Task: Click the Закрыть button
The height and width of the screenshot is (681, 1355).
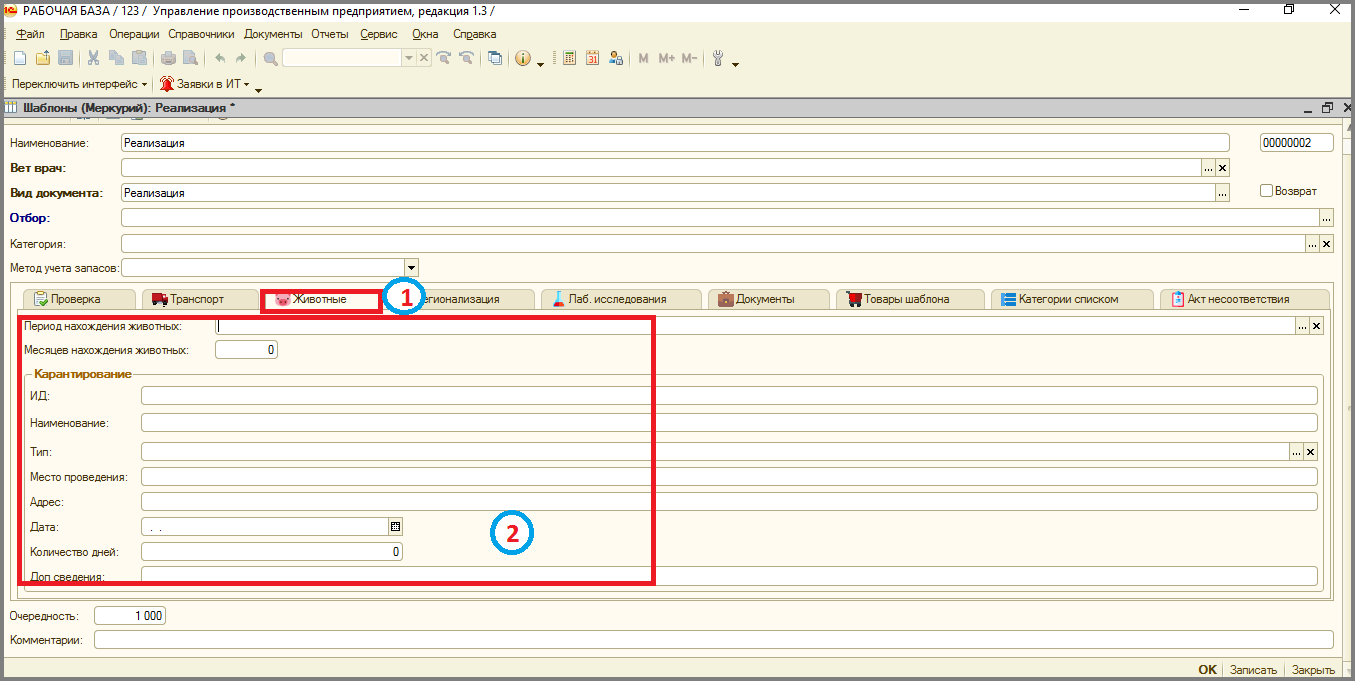Action: click(x=1313, y=670)
